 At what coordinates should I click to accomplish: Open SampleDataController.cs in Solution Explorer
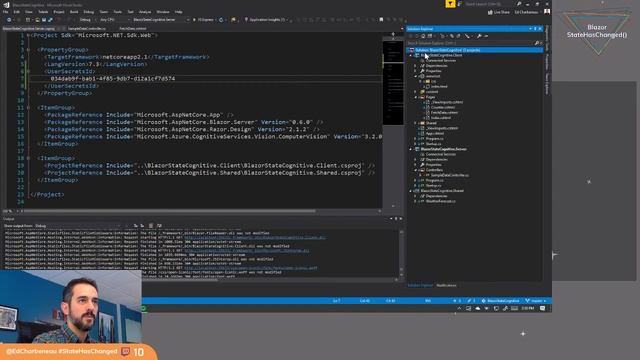click(450, 175)
